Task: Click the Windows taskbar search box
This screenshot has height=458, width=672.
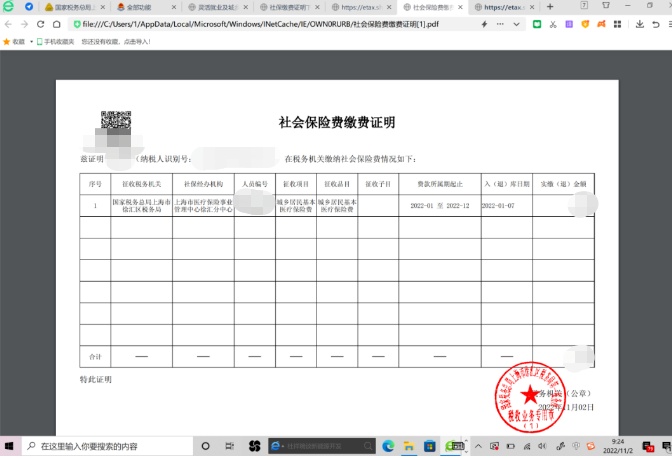Action: 107,446
